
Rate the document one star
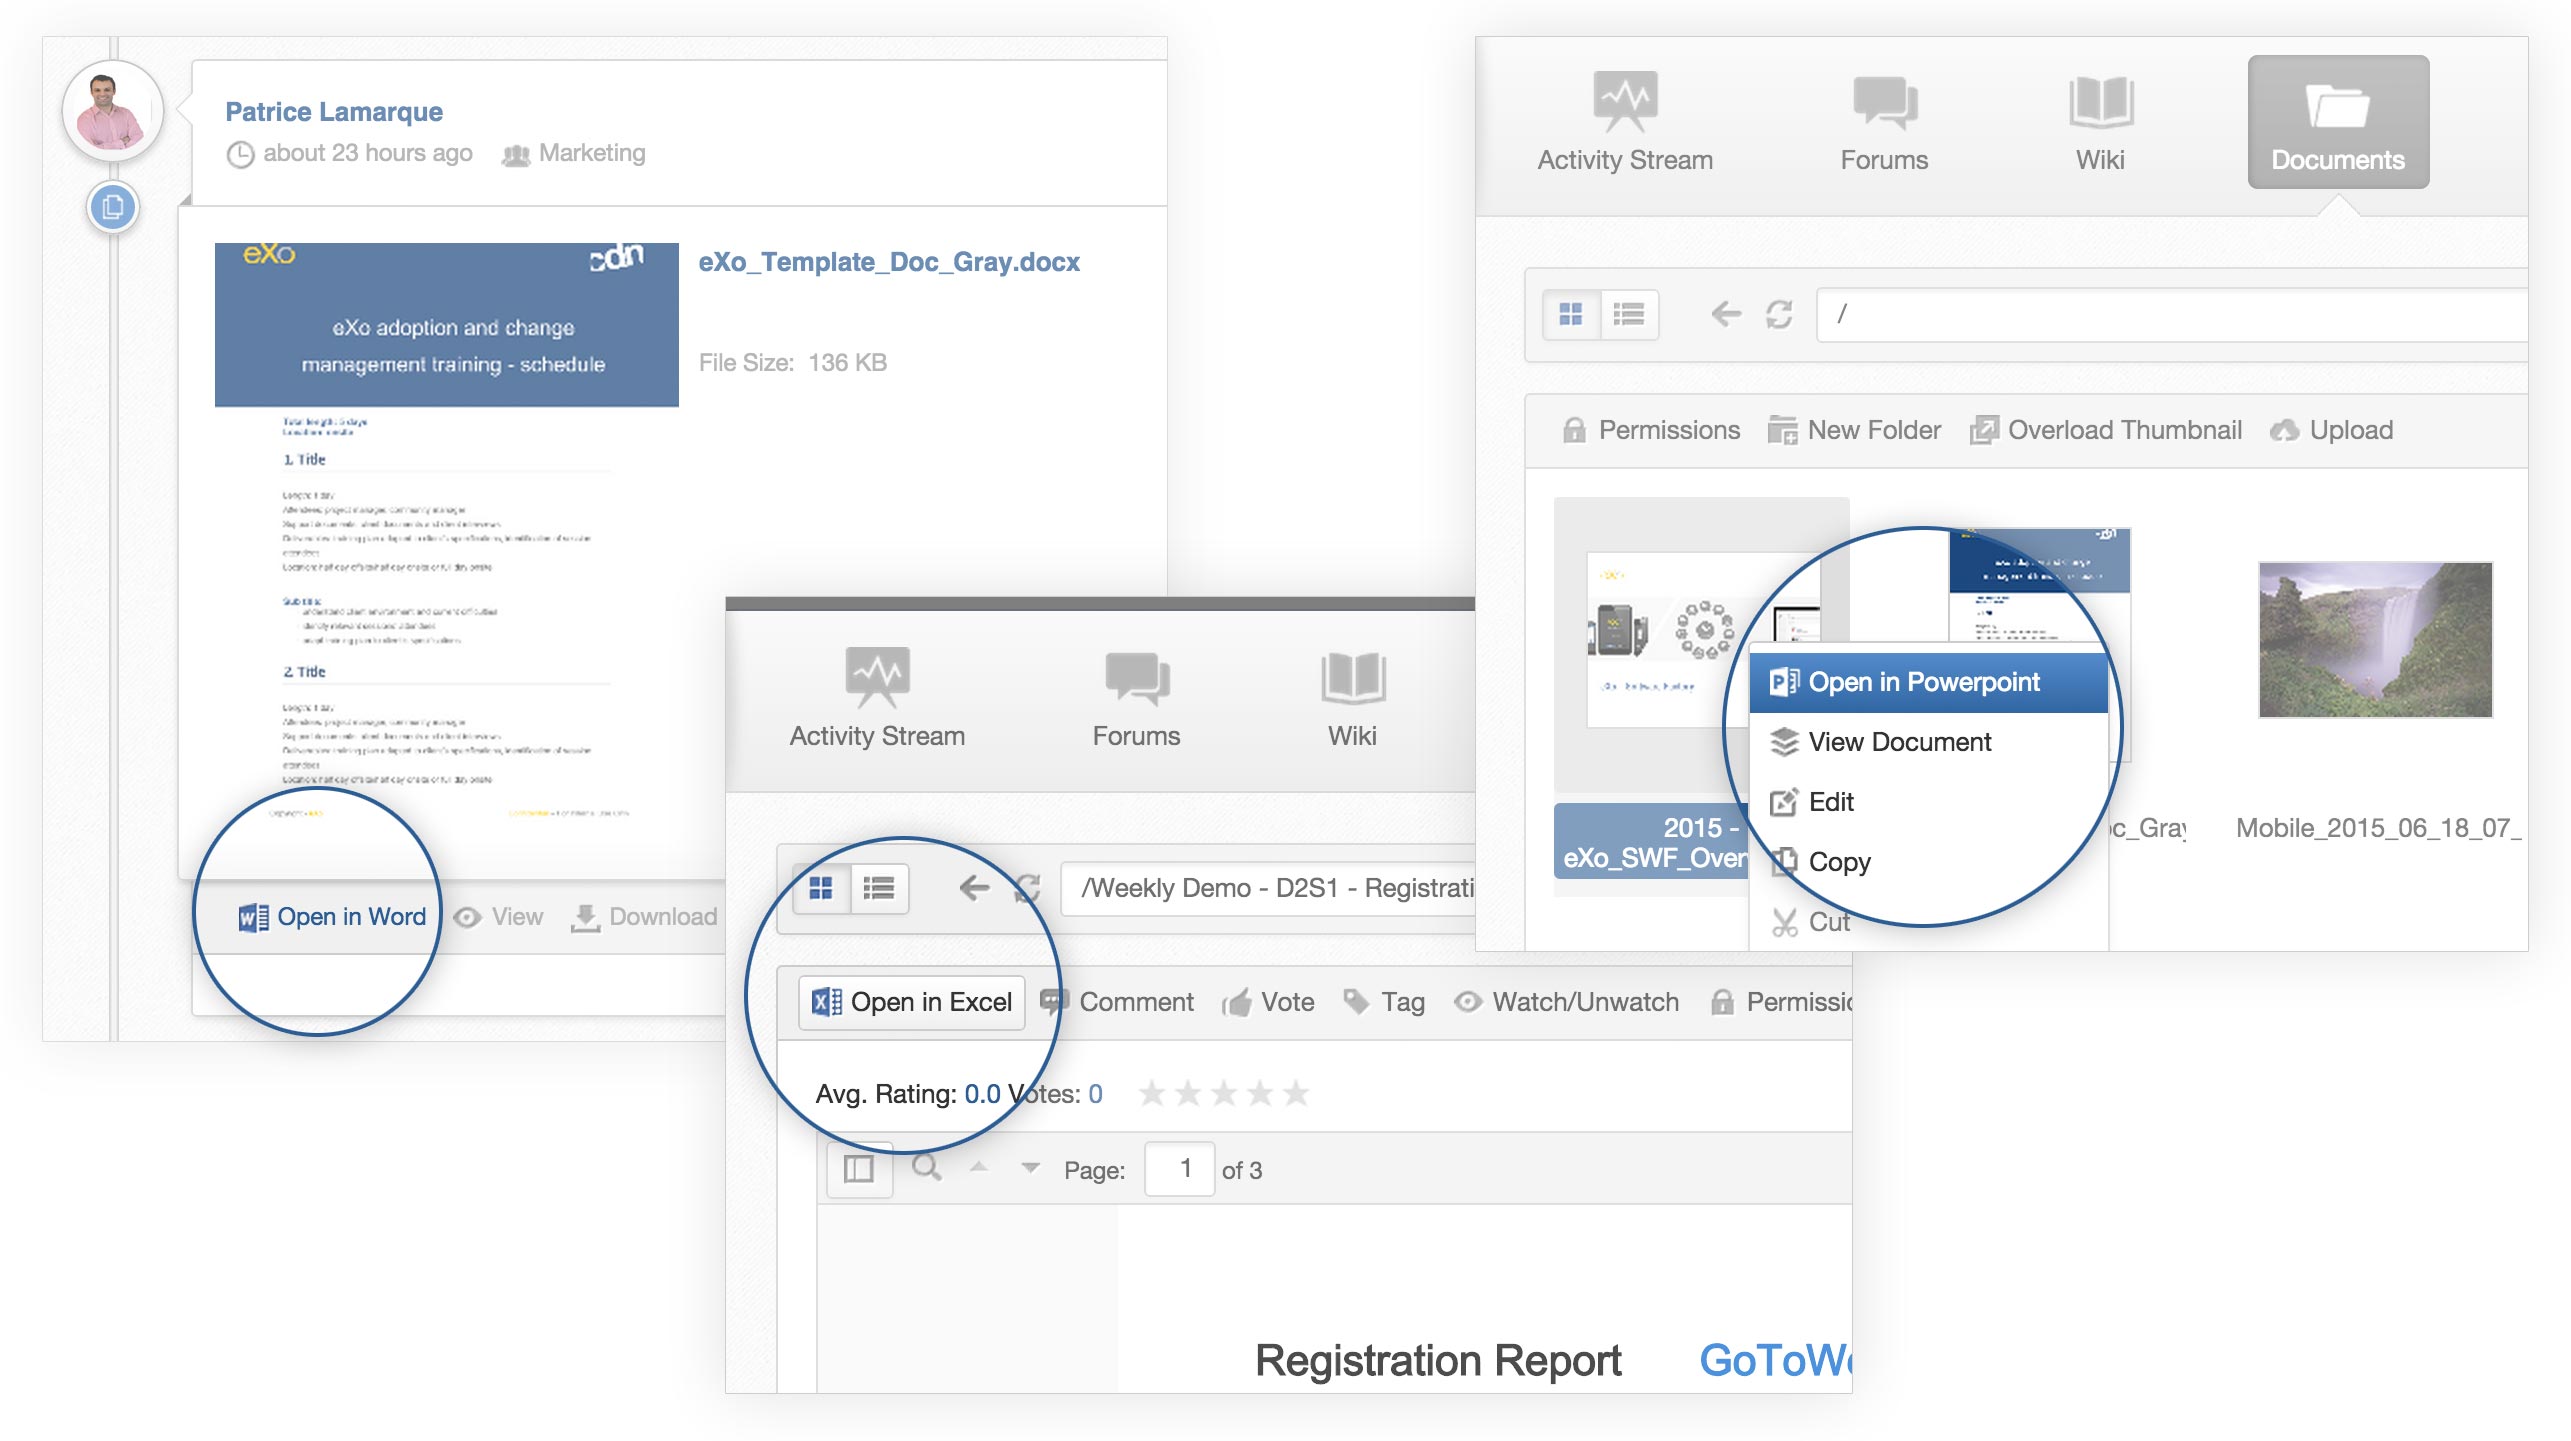click(1152, 1093)
